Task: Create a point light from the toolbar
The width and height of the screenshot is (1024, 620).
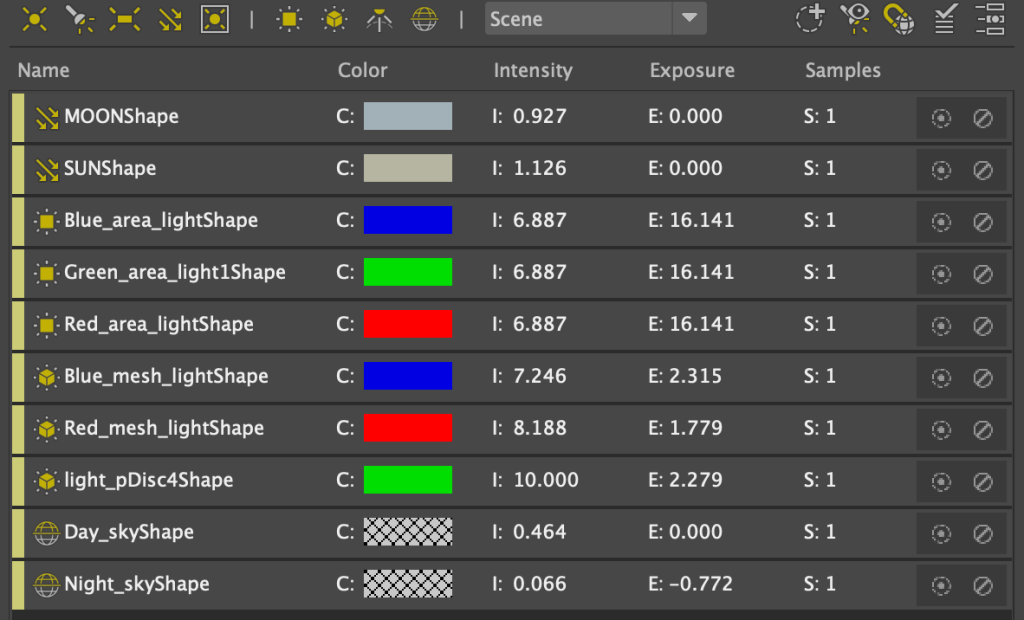Action: [x=35, y=19]
